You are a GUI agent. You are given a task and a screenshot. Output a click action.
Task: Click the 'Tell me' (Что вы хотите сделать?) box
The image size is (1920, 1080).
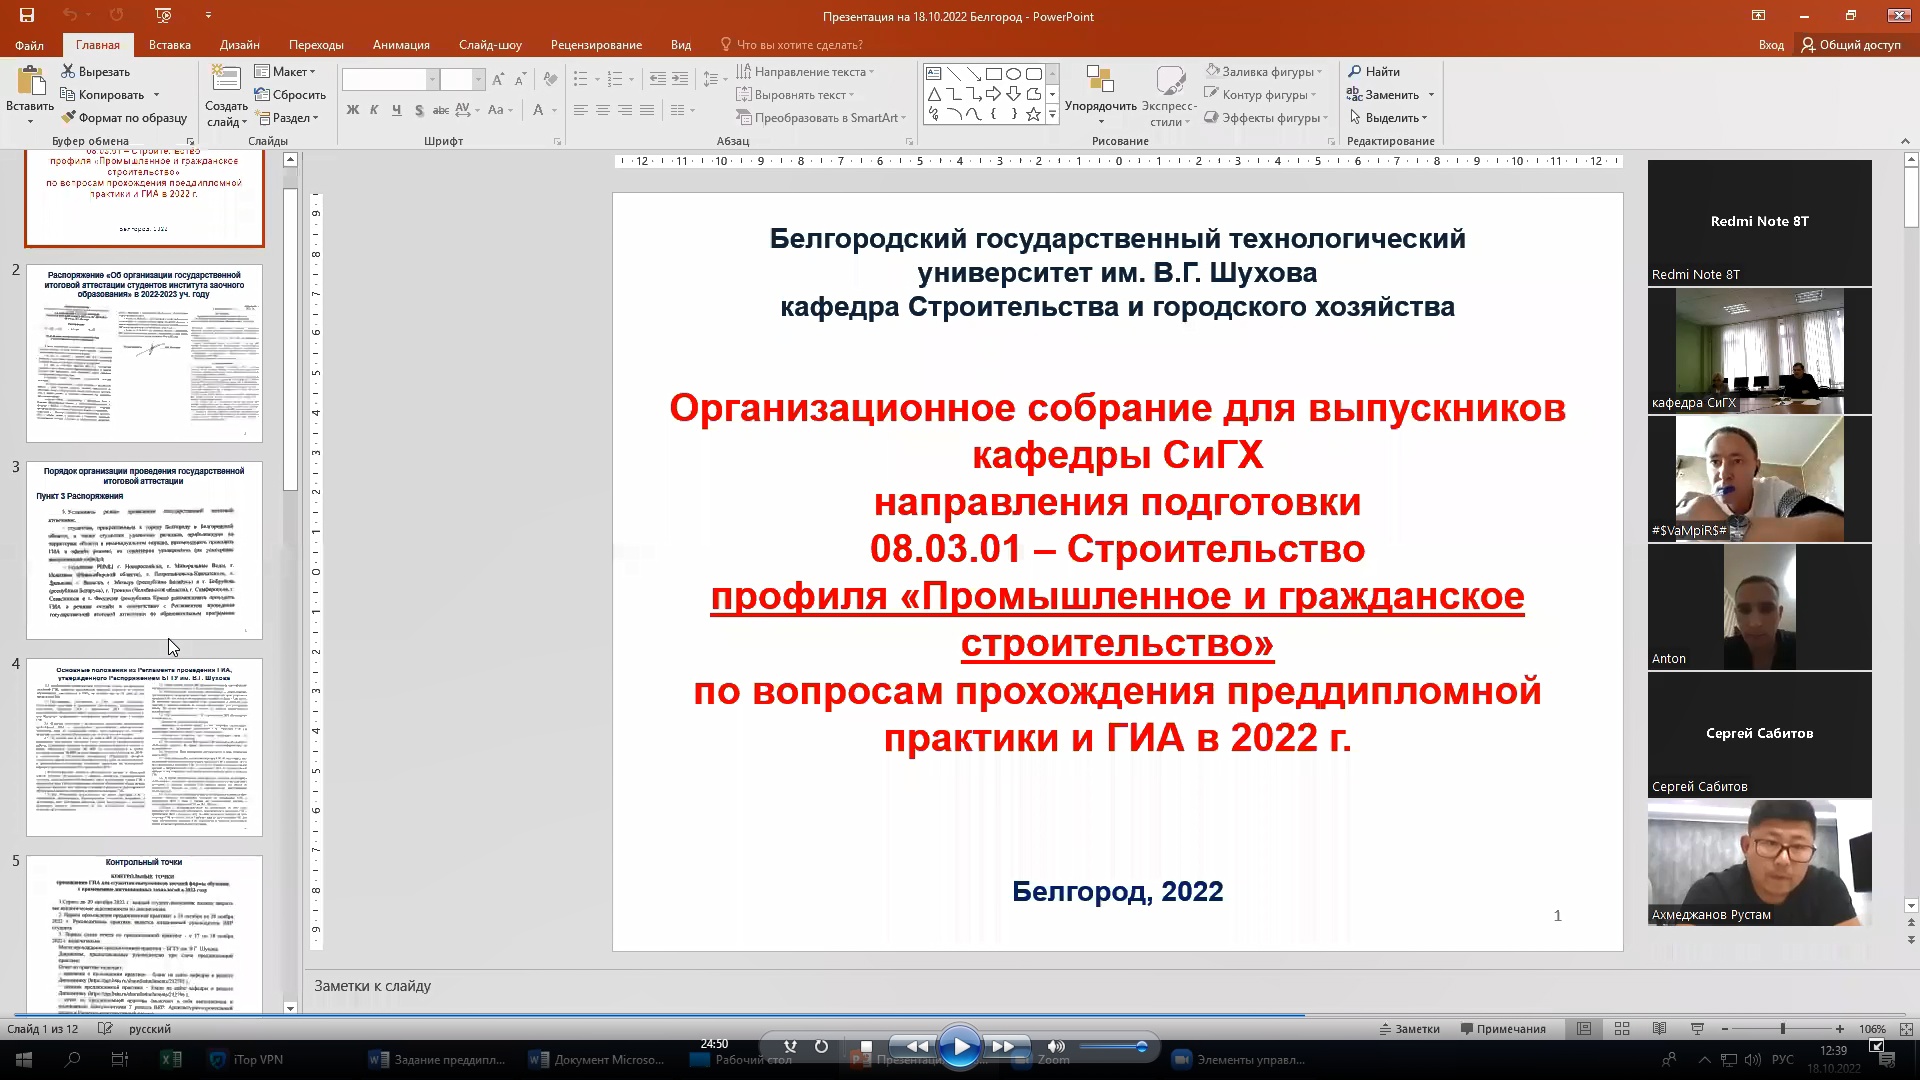pyautogui.click(x=790, y=44)
